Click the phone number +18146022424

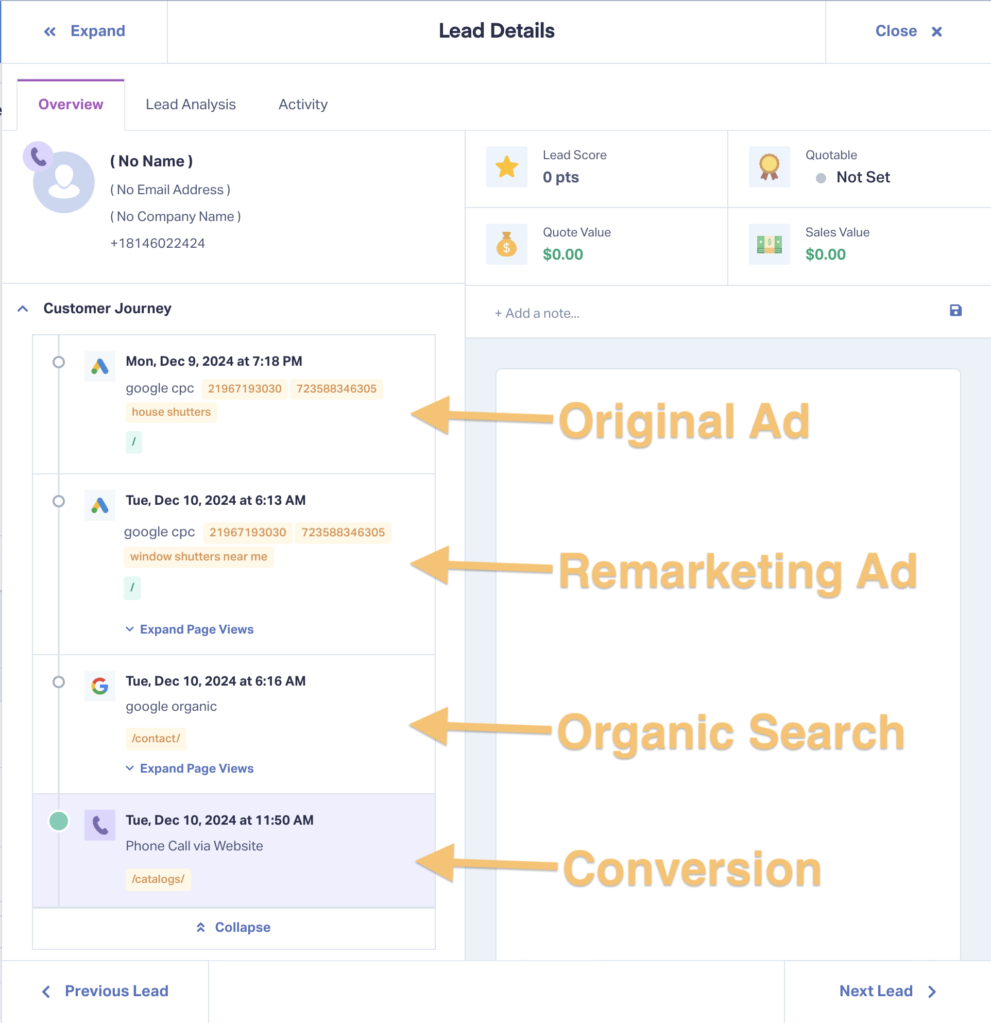click(157, 244)
